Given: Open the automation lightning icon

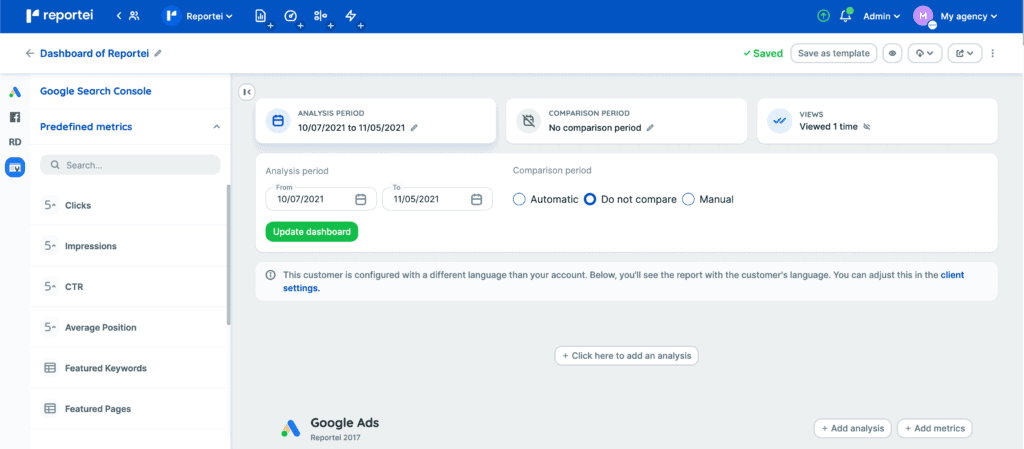Looking at the screenshot, I should [x=351, y=16].
